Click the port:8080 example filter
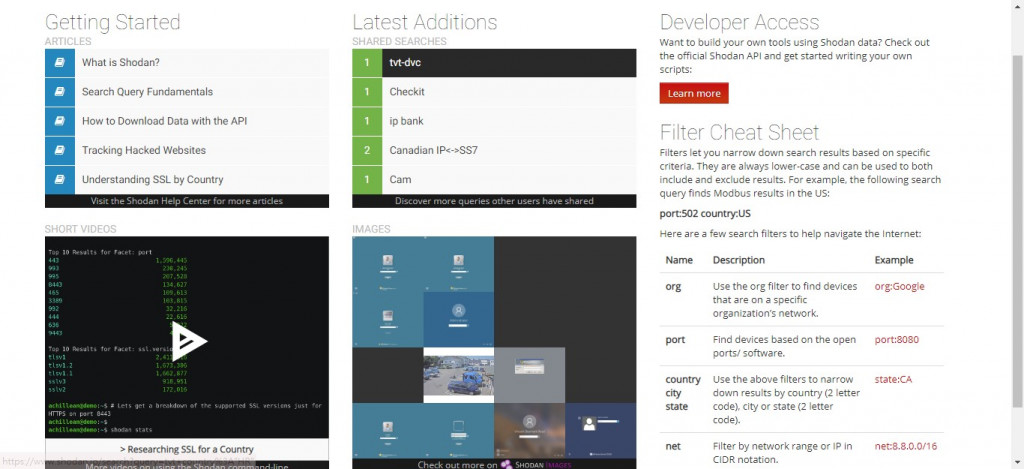 click(x=897, y=340)
